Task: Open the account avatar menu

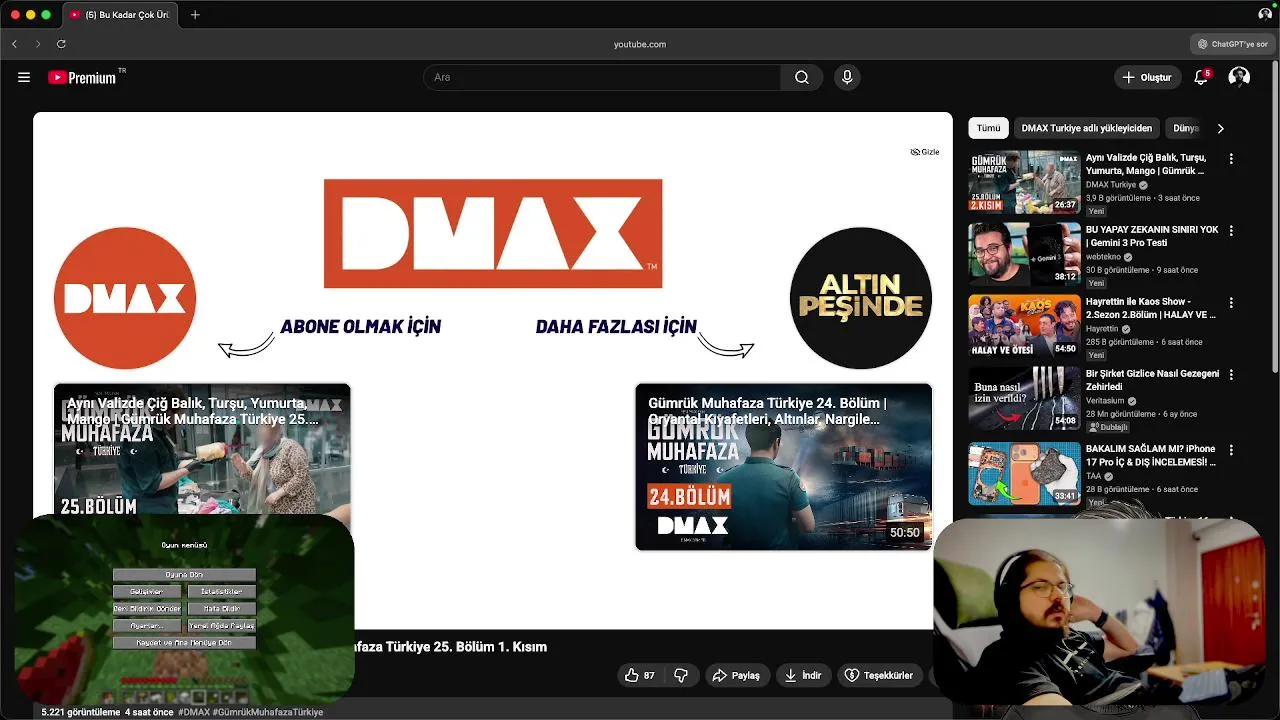Action: point(1239,77)
